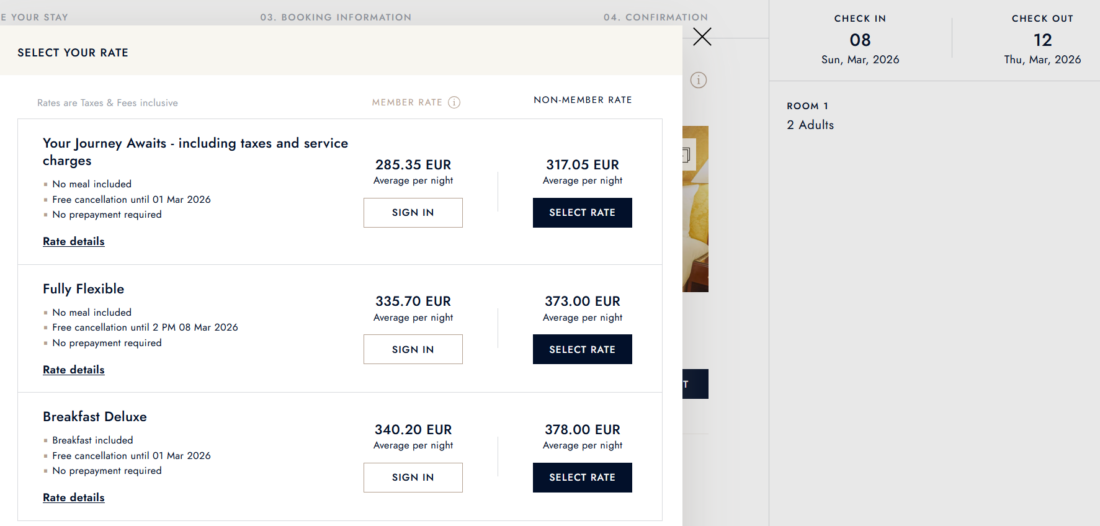Screen dimensions: 1100x526
Task: Click the Room 1 2 Adults summary
Action: [x=810, y=116]
